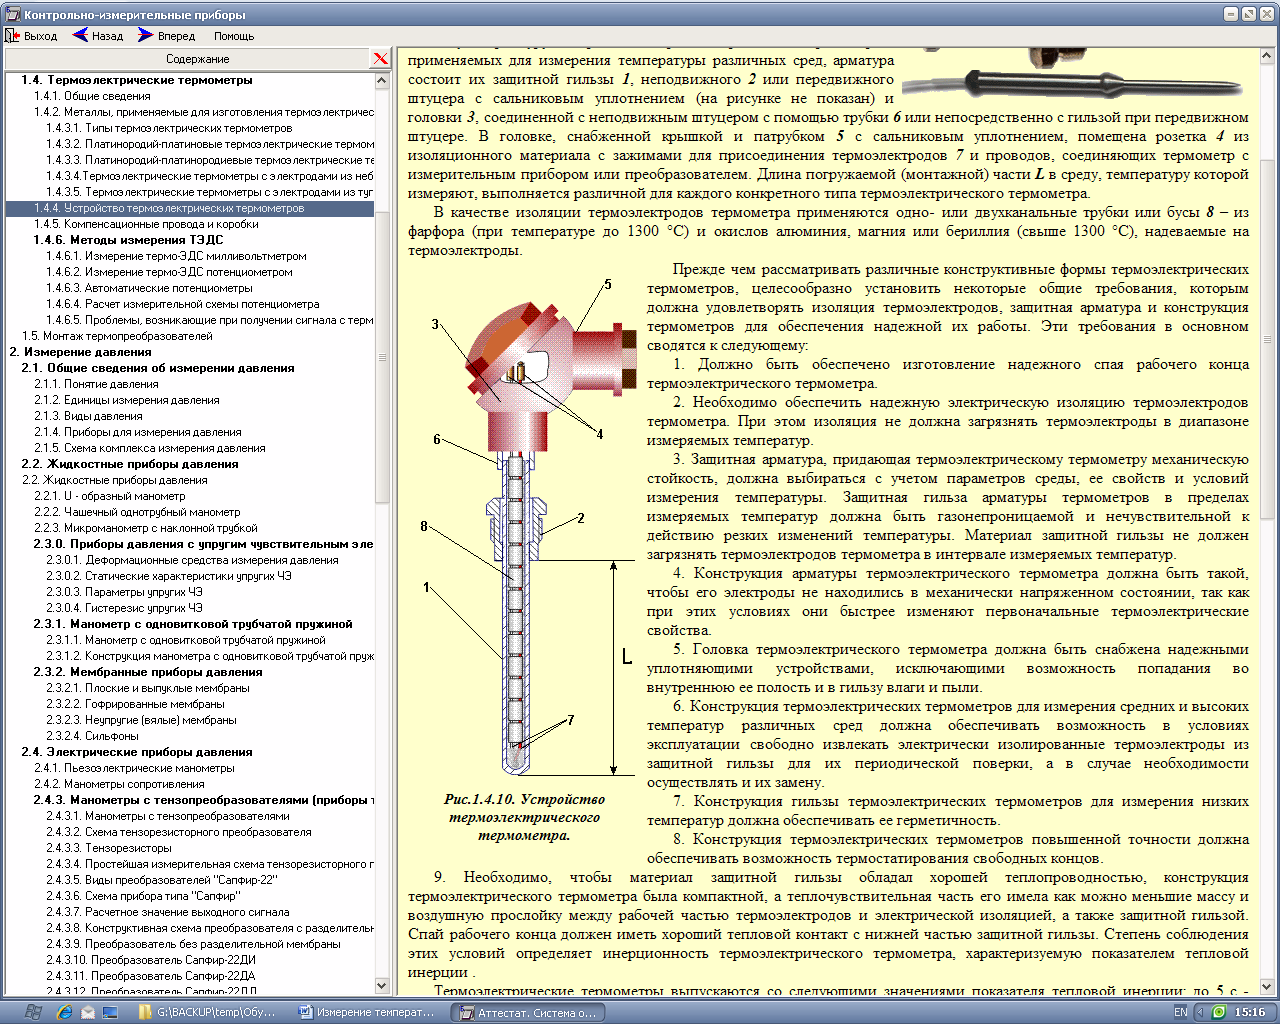
Task: Open item 1.4.1. Общие сведения
Action: point(92,96)
